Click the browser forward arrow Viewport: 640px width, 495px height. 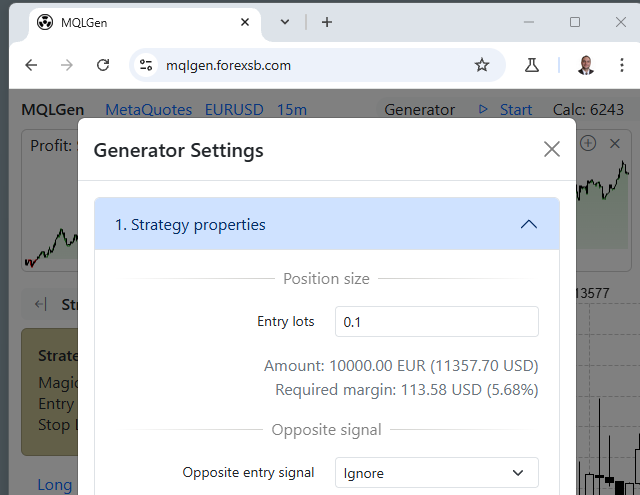point(67,65)
